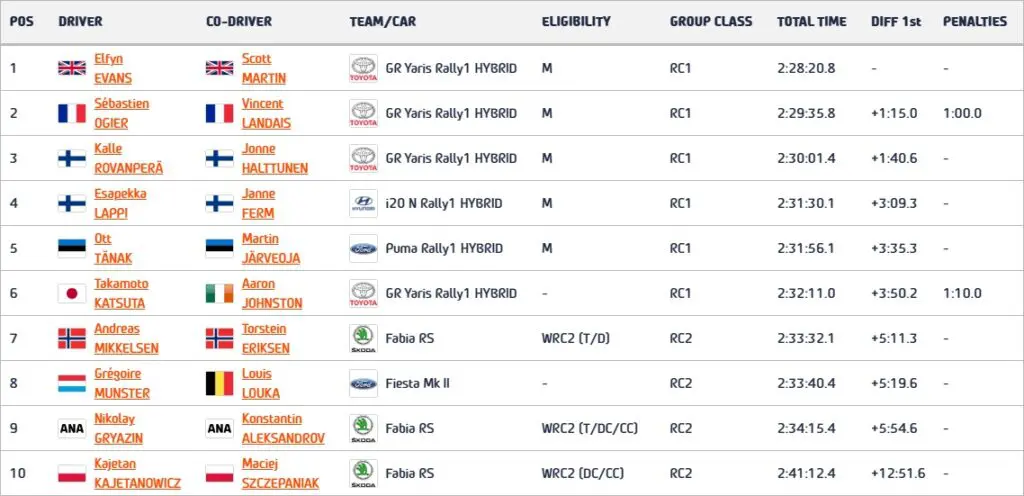Click the Toyota logo in Evans's row
This screenshot has height=496, width=1024.
point(363,69)
